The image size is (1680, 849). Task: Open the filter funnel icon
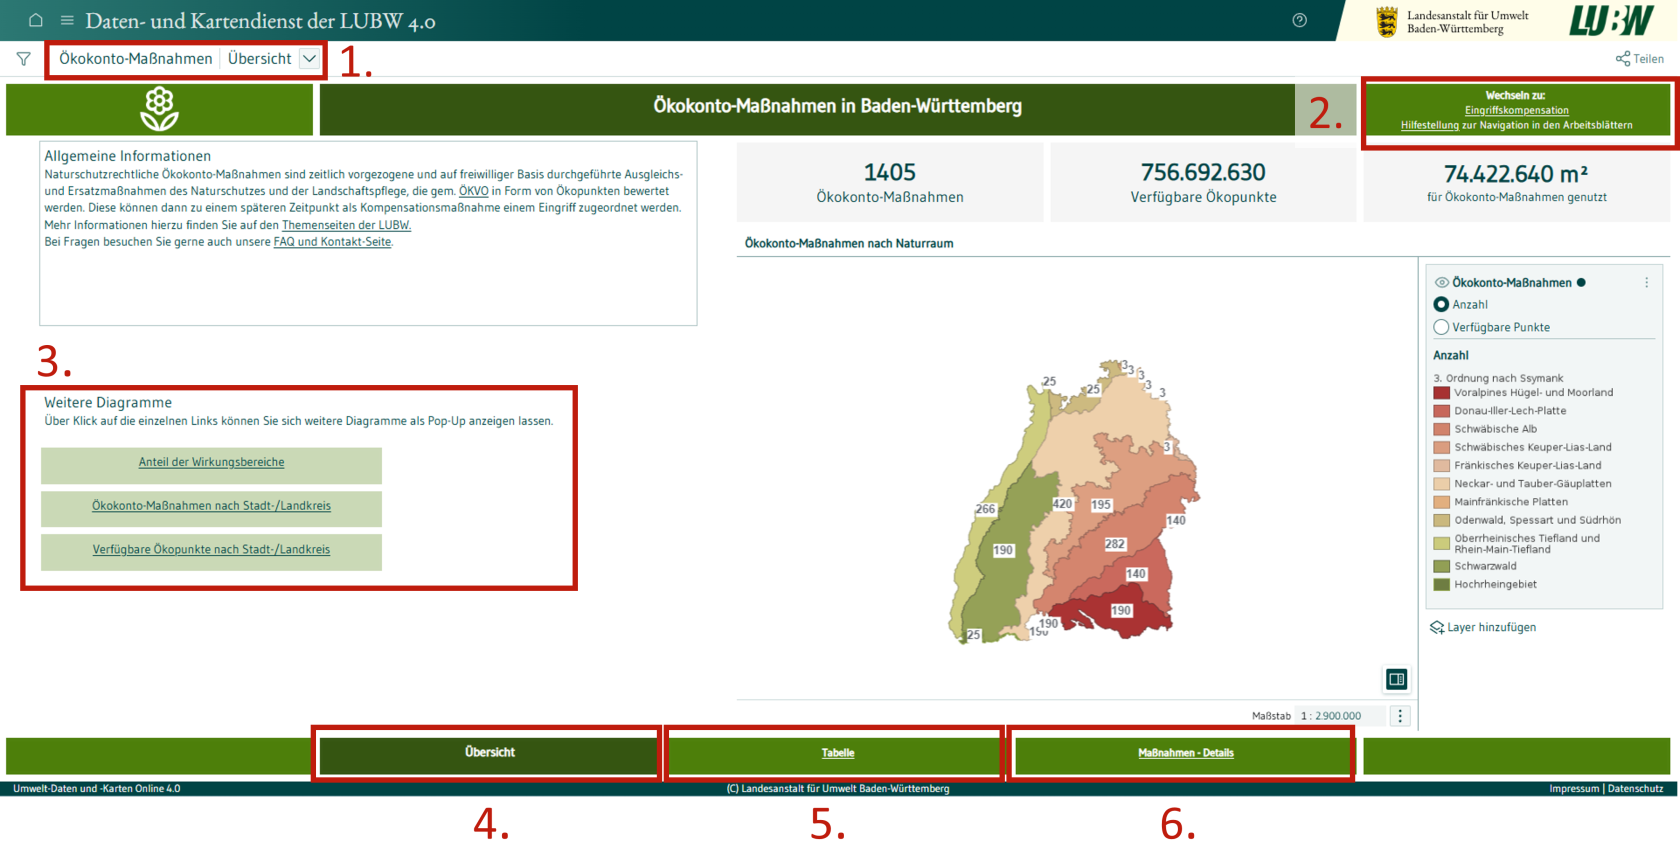(x=23, y=59)
